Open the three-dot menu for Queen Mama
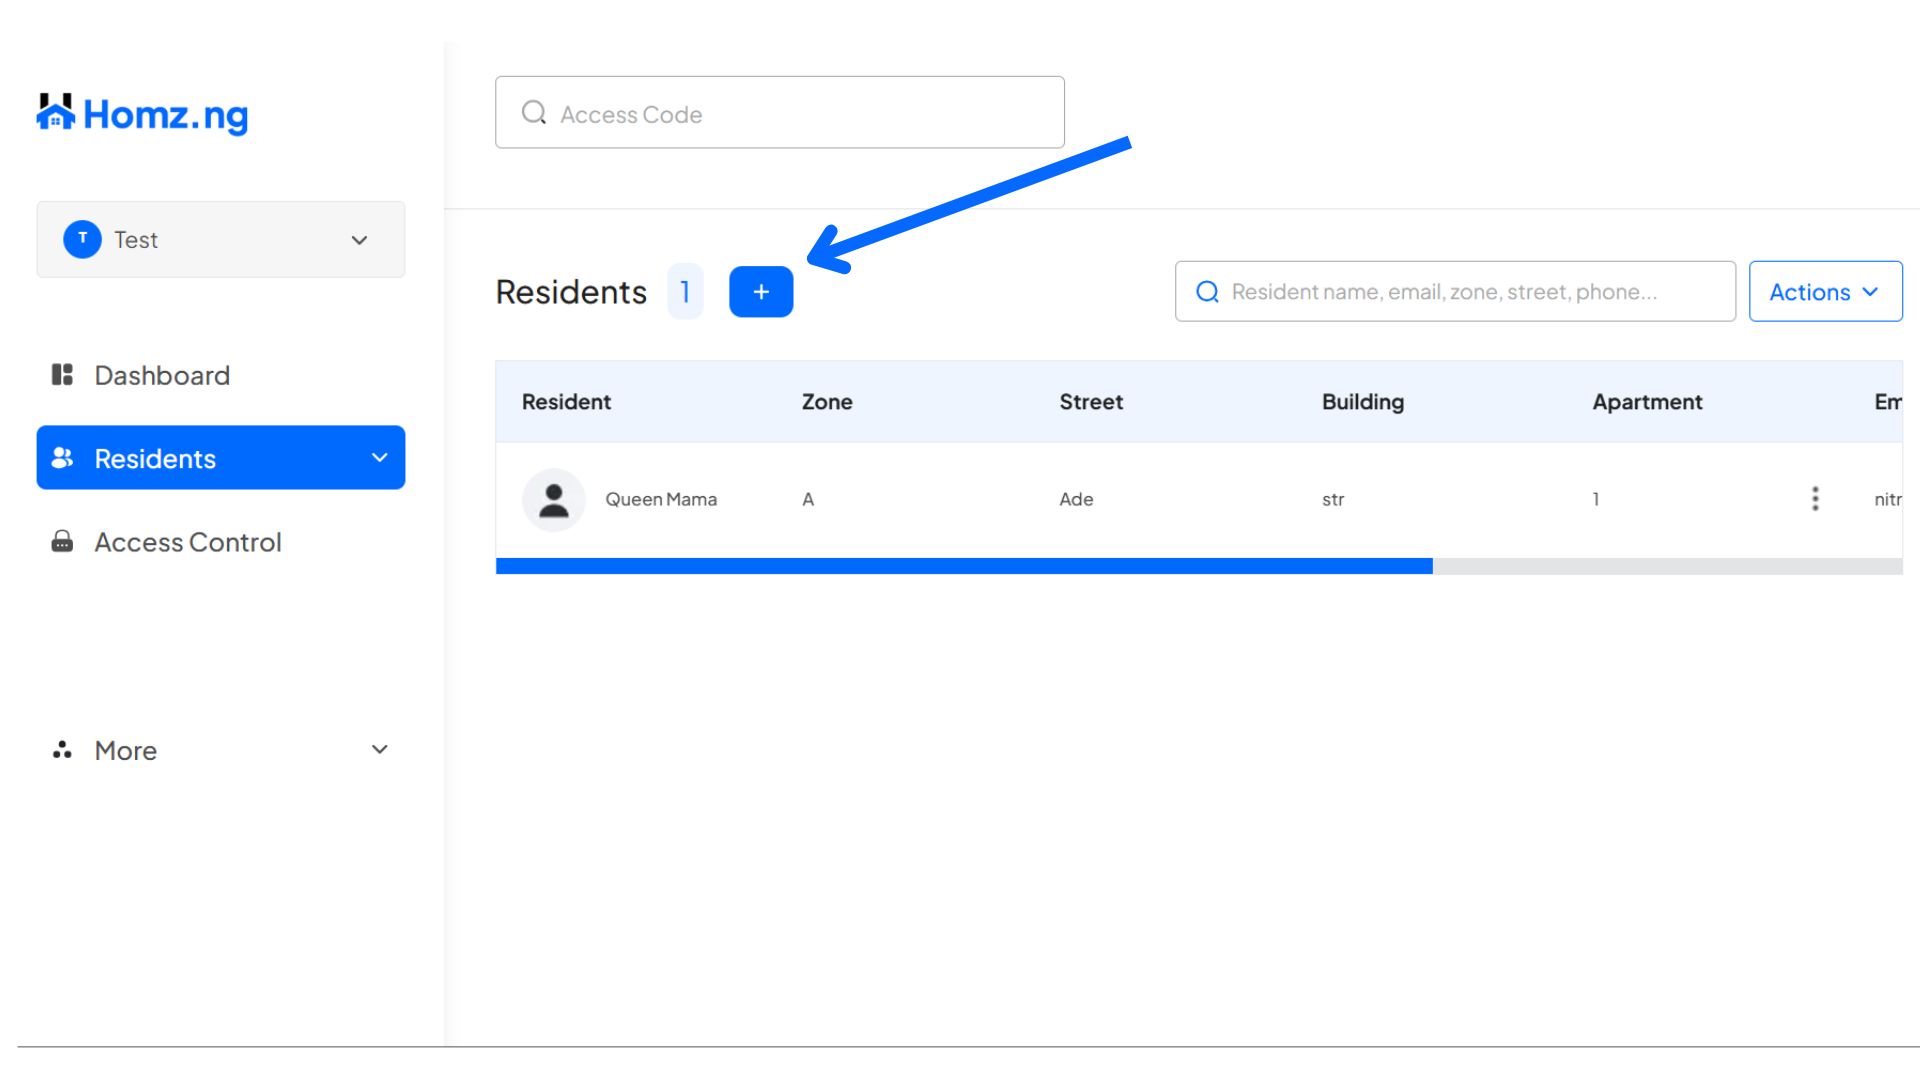This screenshot has width=1920, height=1080. click(x=1815, y=499)
